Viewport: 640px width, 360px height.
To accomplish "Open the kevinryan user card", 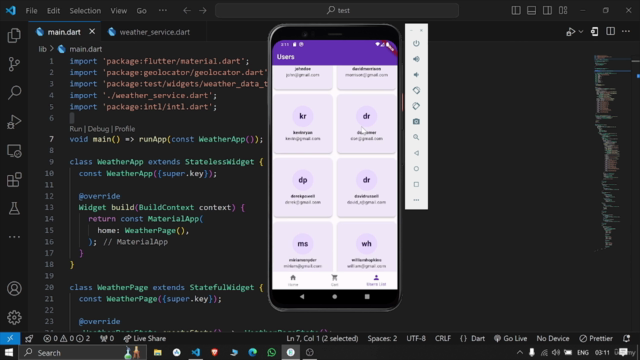I will pyautogui.click(x=303, y=124).
